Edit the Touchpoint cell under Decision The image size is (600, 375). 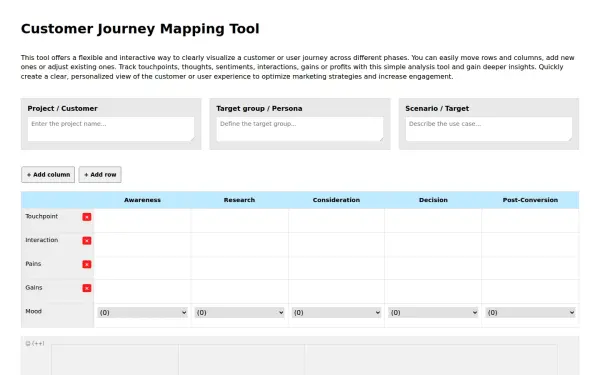click(433, 221)
